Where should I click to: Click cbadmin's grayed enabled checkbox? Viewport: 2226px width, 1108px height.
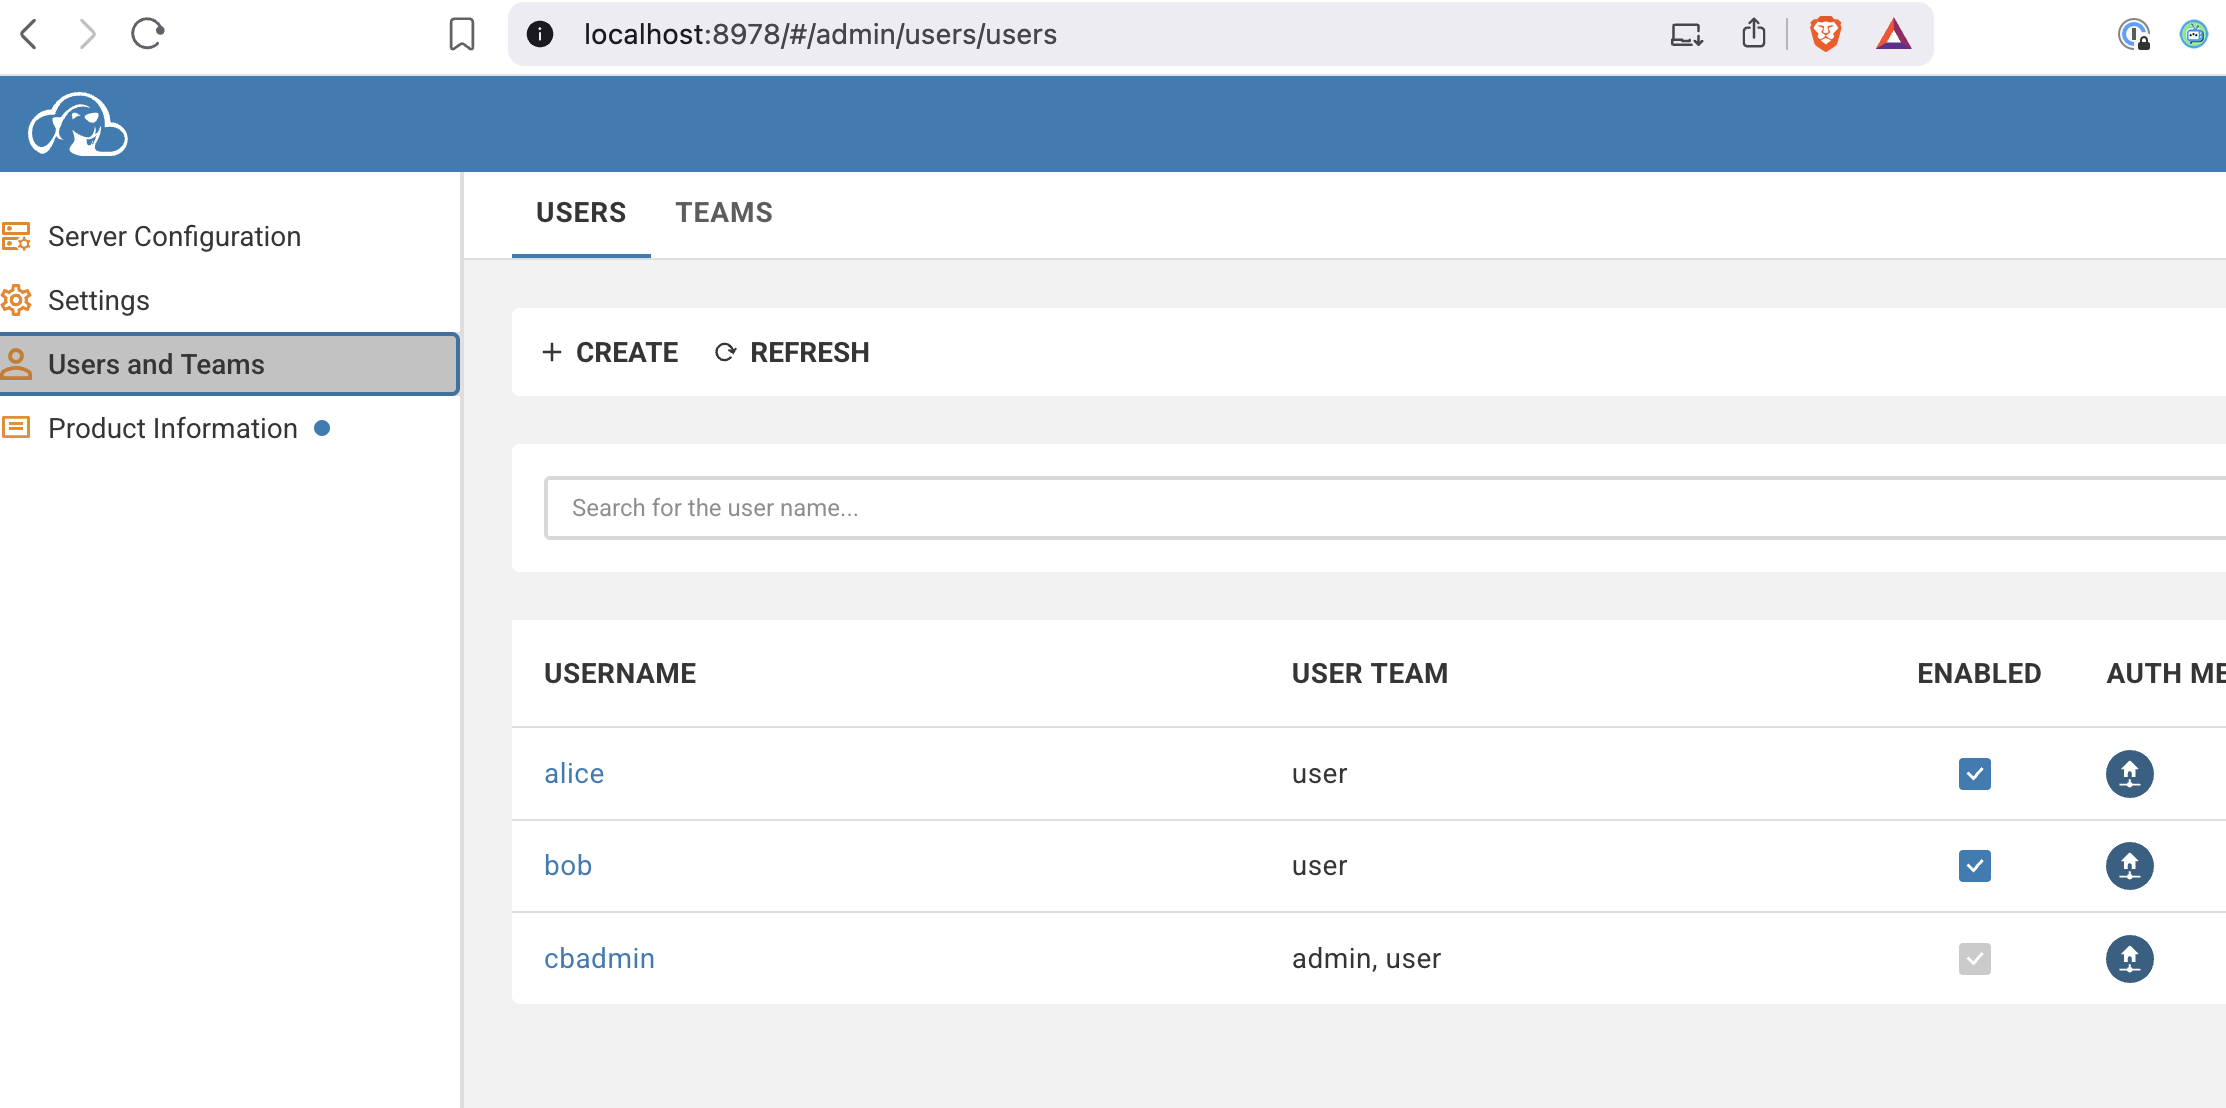click(1974, 959)
